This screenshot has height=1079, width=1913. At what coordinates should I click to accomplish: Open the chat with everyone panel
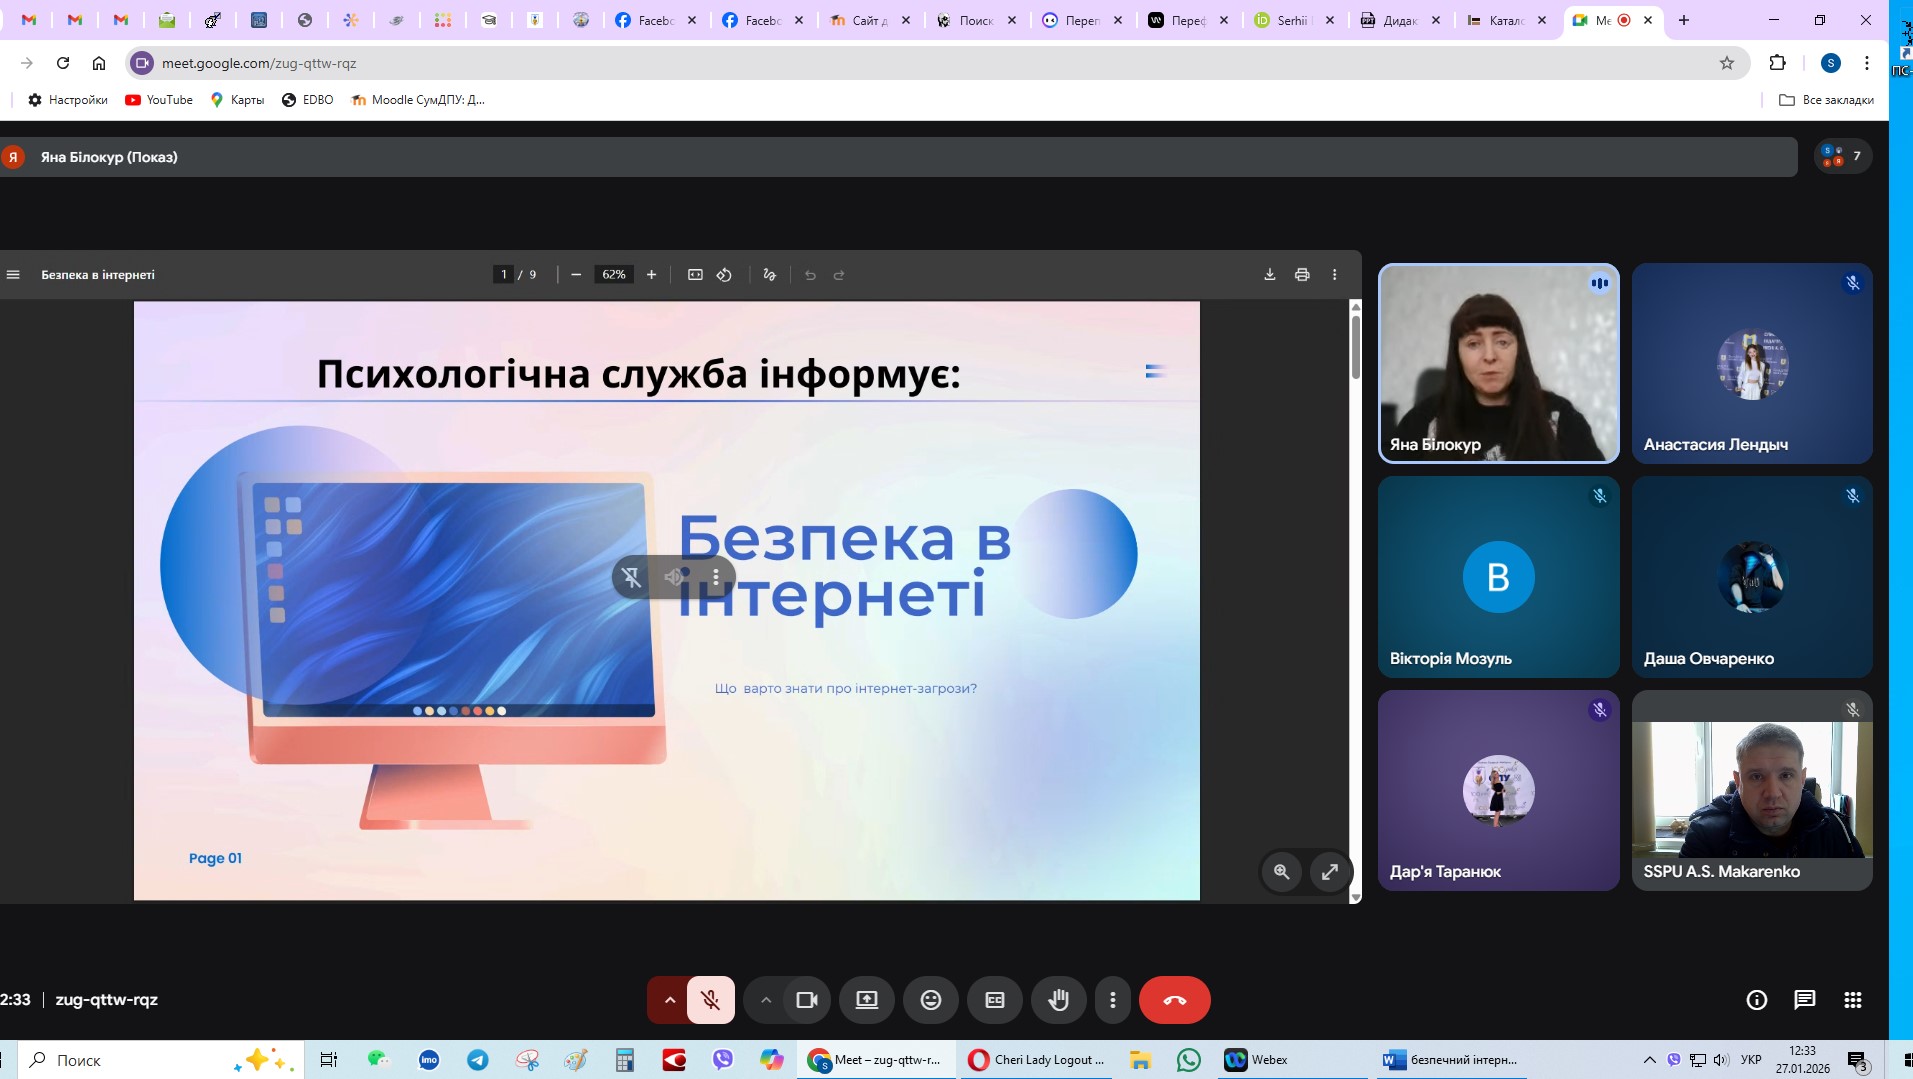coord(1804,1000)
